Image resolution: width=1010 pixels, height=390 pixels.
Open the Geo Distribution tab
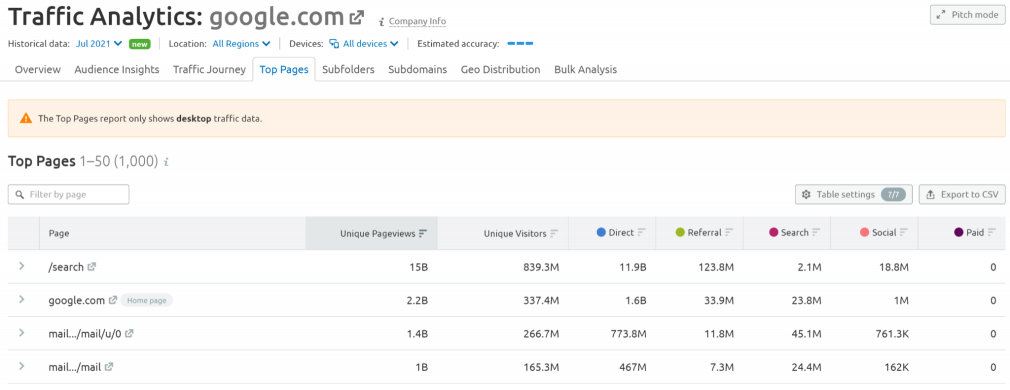(500, 70)
